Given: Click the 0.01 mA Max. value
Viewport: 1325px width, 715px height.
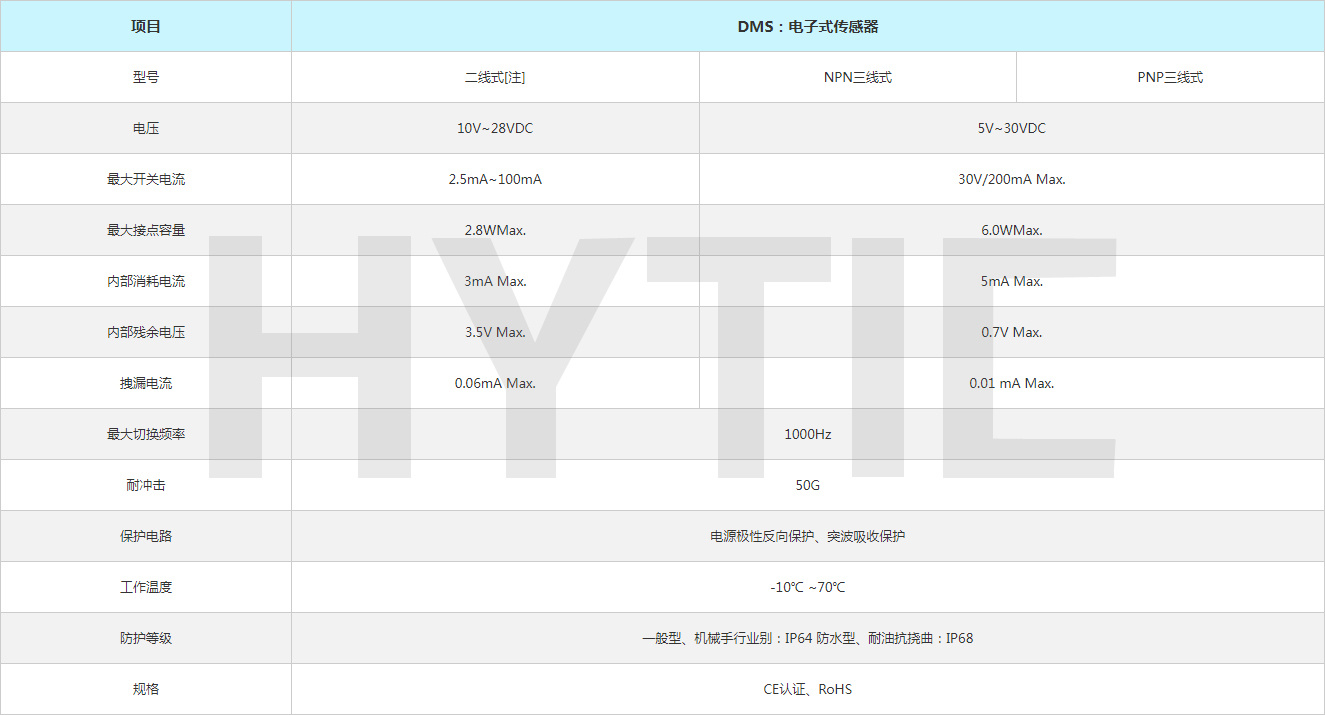Looking at the screenshot, I should (1012, 383).
